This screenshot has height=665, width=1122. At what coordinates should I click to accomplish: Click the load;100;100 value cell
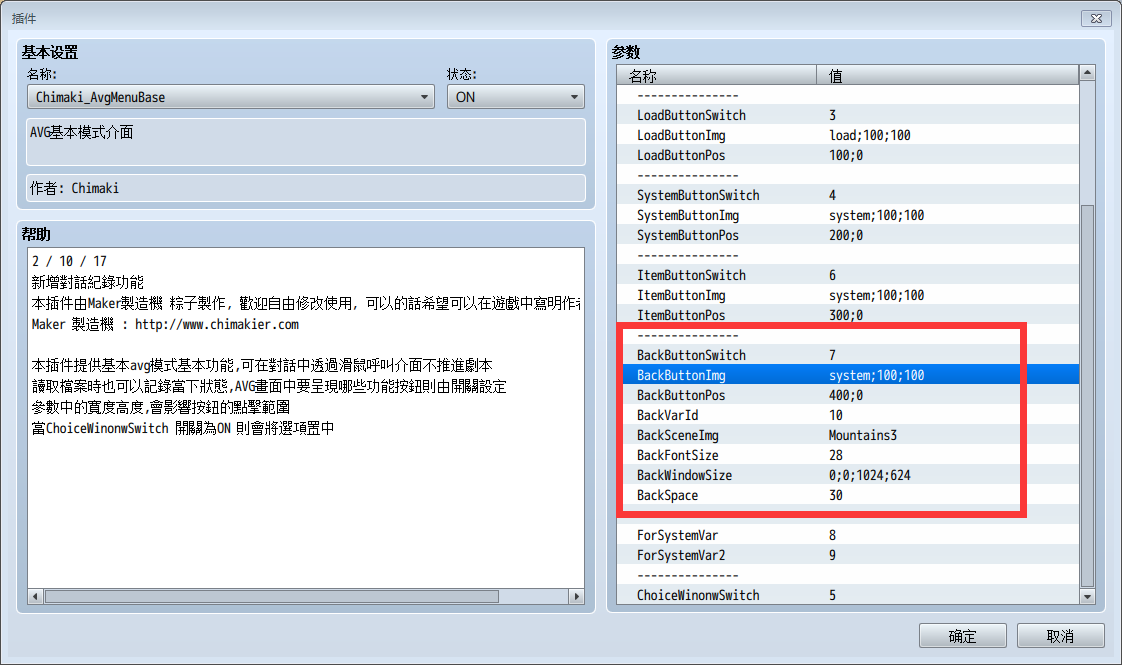click(x=869, y=135)
